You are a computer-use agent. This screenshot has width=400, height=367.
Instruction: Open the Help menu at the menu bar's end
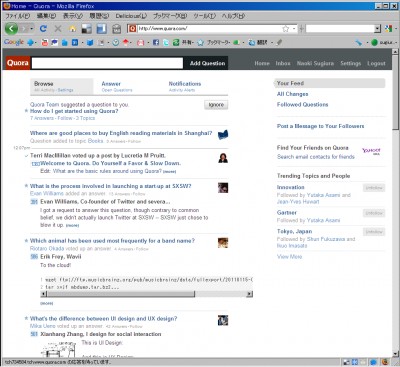point(233,16)
